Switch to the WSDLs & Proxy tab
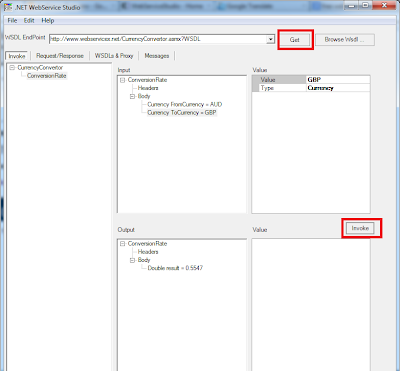The image size is (400, 371). coord(114,56)
